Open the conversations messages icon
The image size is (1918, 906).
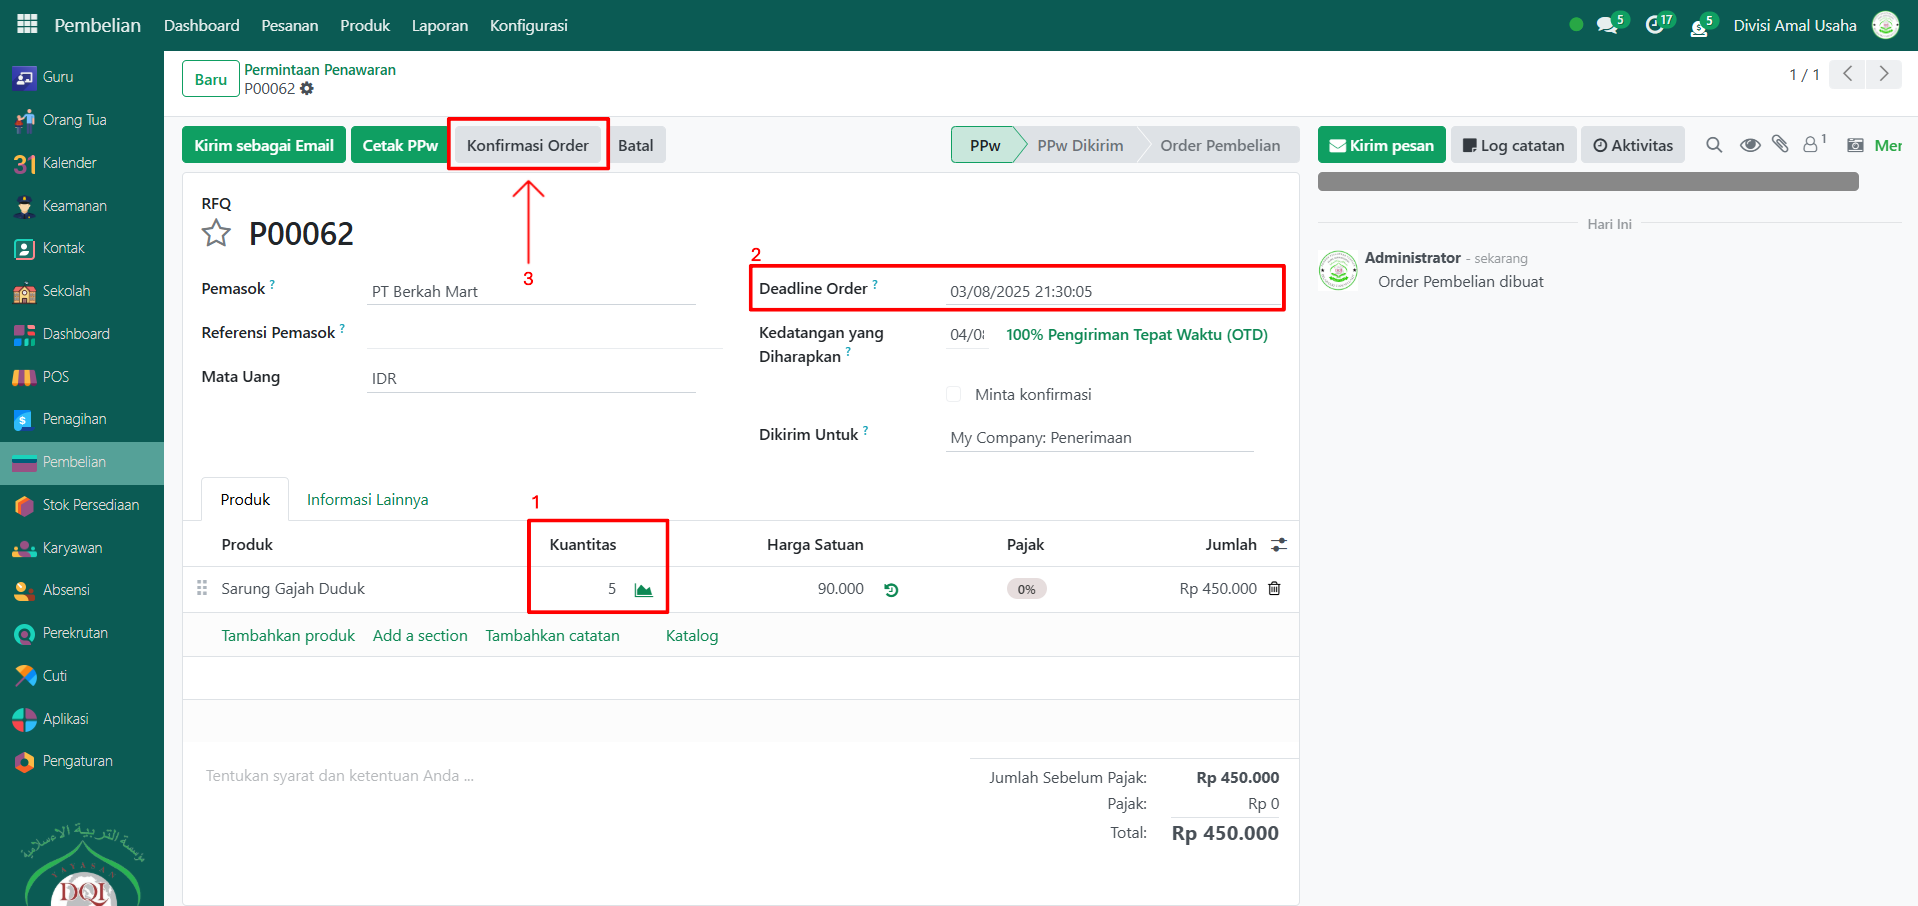tap(1607, 25)
